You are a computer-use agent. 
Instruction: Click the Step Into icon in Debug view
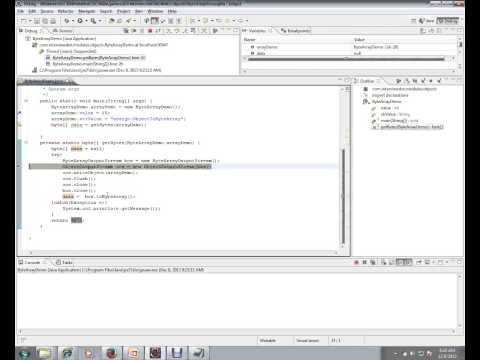(169, 31)
